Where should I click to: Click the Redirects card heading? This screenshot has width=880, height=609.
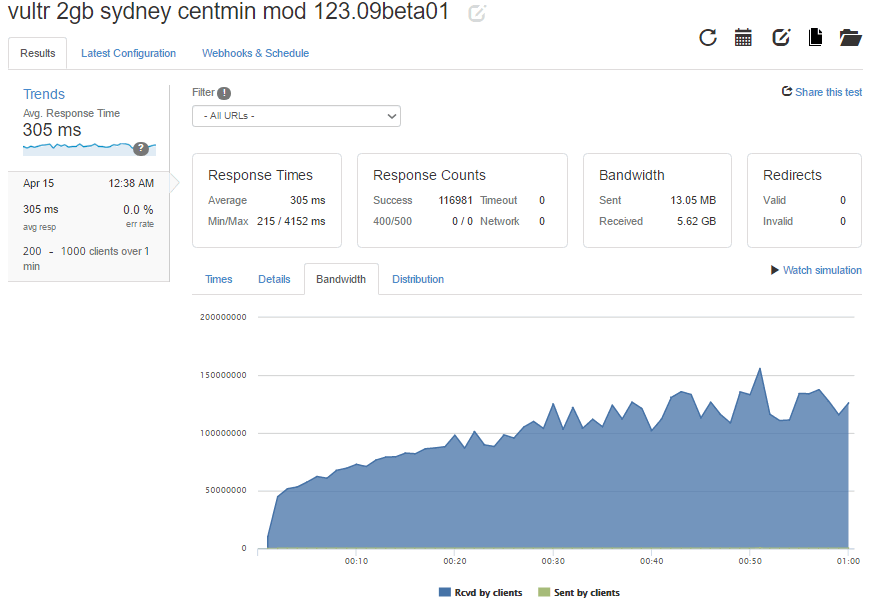pyautogui.click(x=792, y=175)
